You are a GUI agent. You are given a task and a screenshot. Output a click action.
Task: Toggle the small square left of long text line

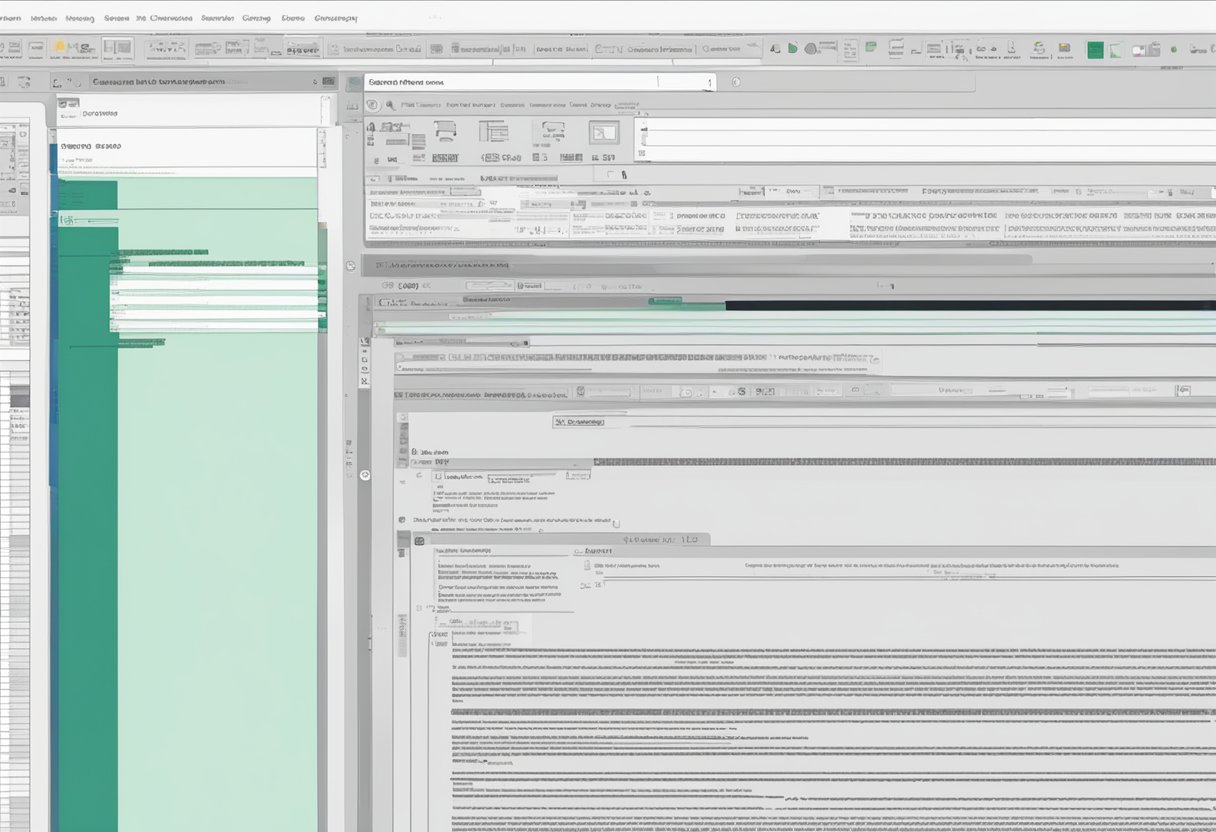[x=402, y=520]
